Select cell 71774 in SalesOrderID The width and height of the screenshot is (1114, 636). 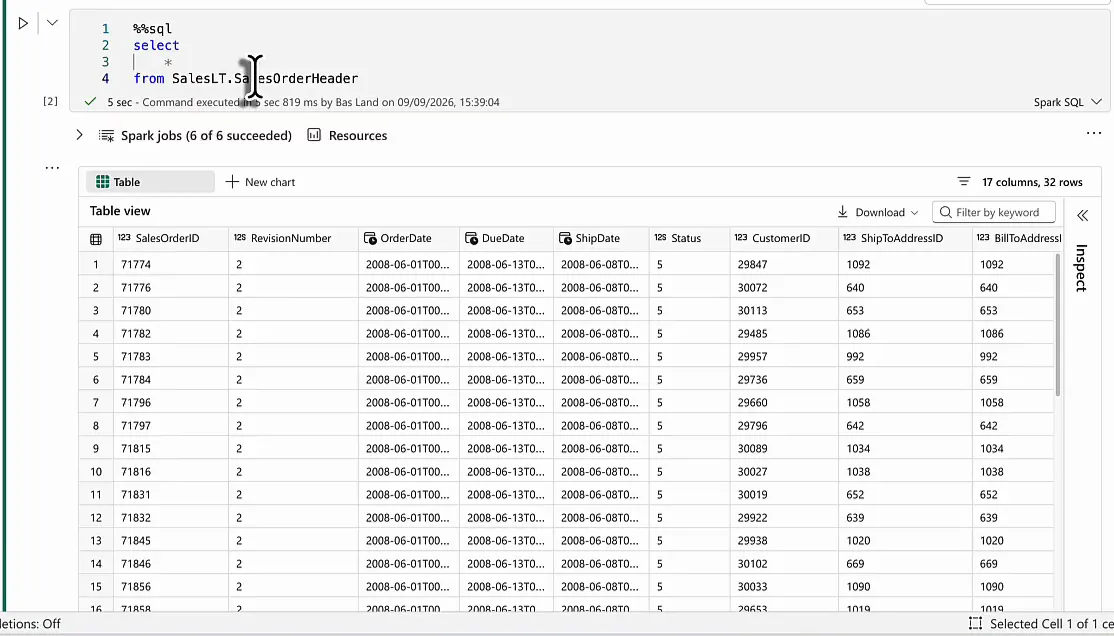coord(171,264)
